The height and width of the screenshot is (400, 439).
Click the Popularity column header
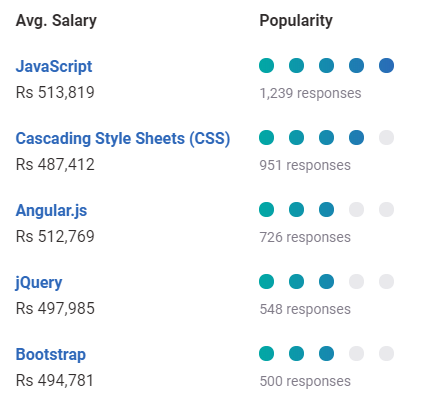tap(296, 21)
